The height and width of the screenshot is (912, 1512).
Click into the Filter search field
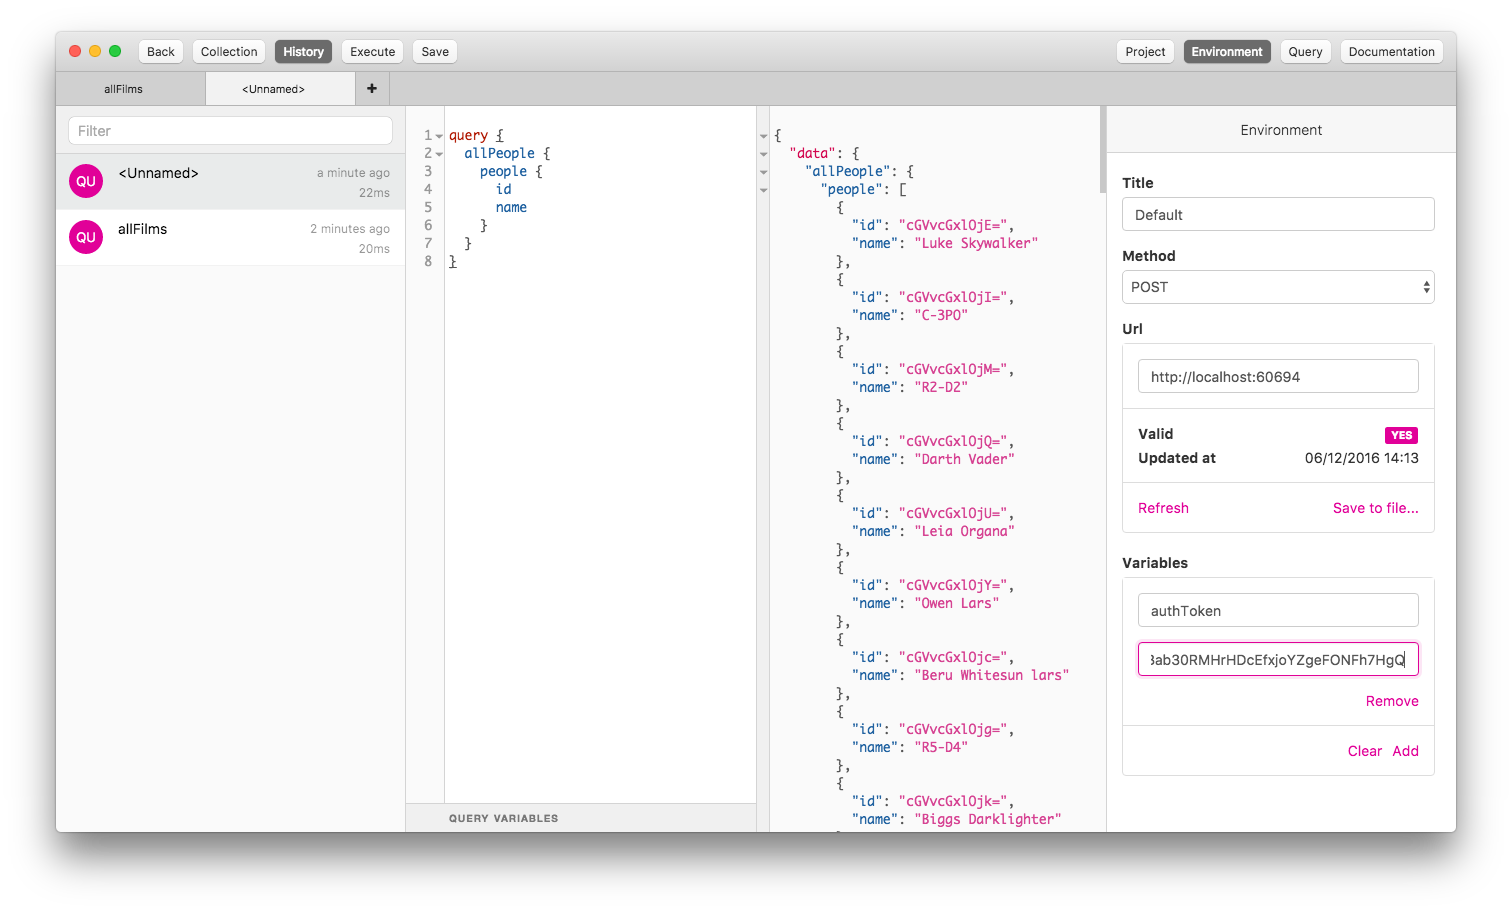pyautogui.click(x=230, y=131)
